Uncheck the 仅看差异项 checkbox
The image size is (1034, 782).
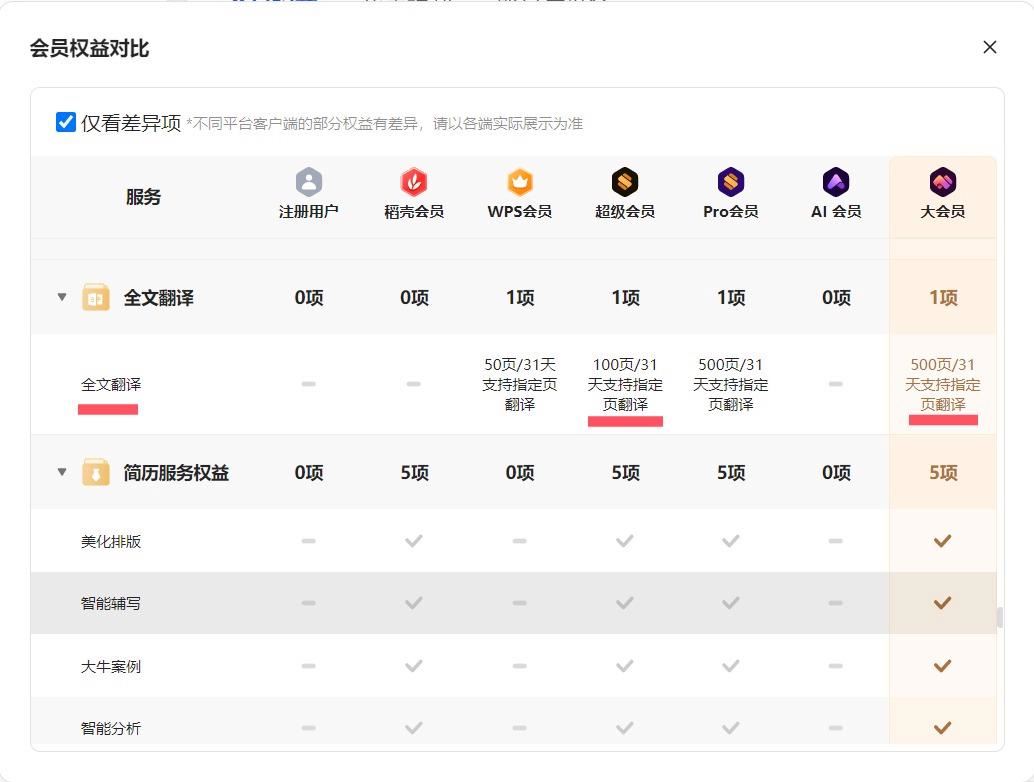pos(66,123)
